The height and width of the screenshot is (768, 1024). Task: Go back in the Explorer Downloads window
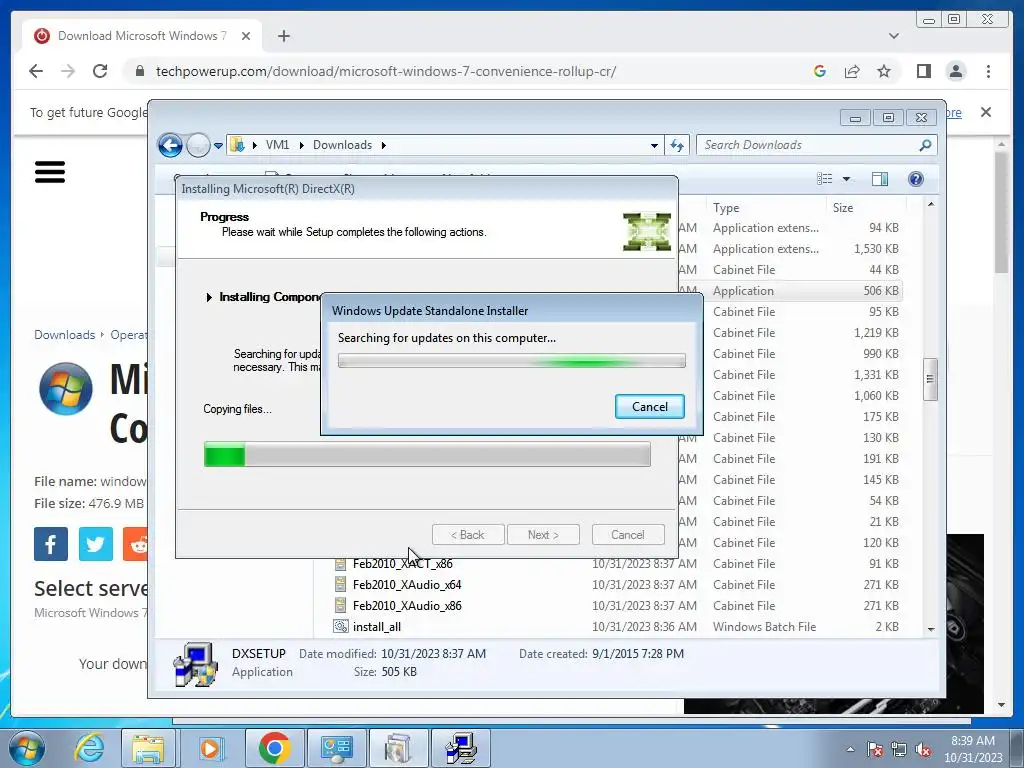point(170,145)
